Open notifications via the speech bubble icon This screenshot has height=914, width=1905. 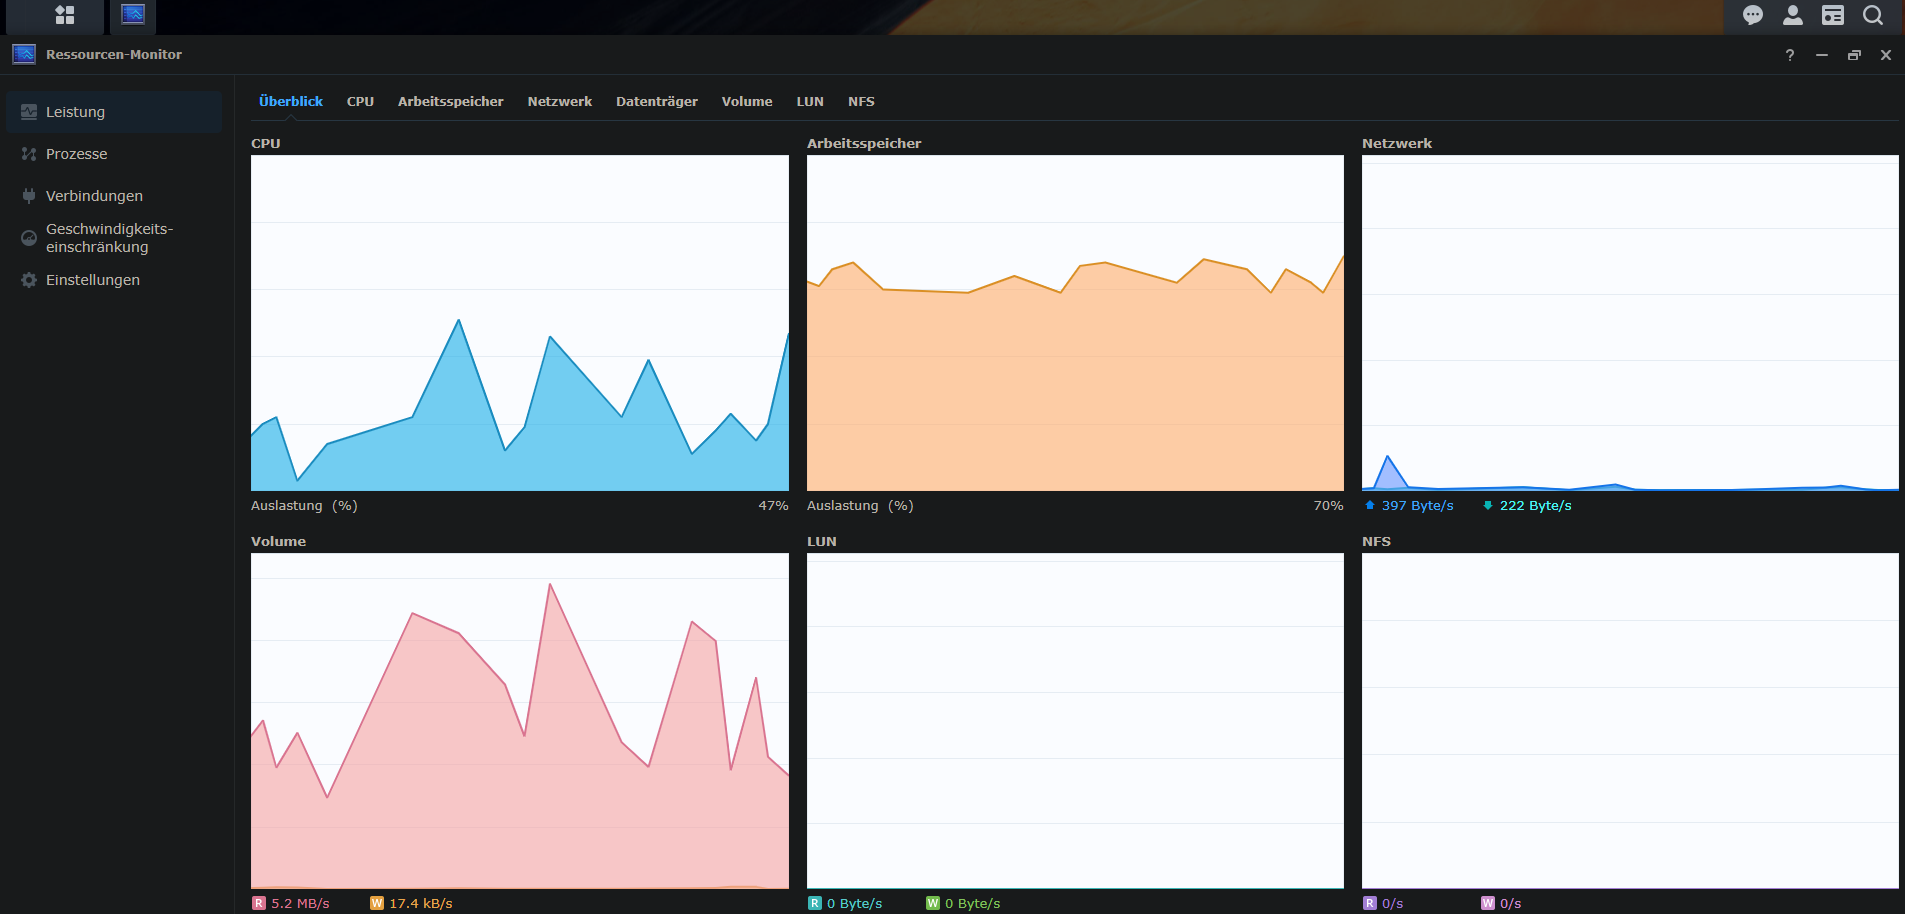1752,16
